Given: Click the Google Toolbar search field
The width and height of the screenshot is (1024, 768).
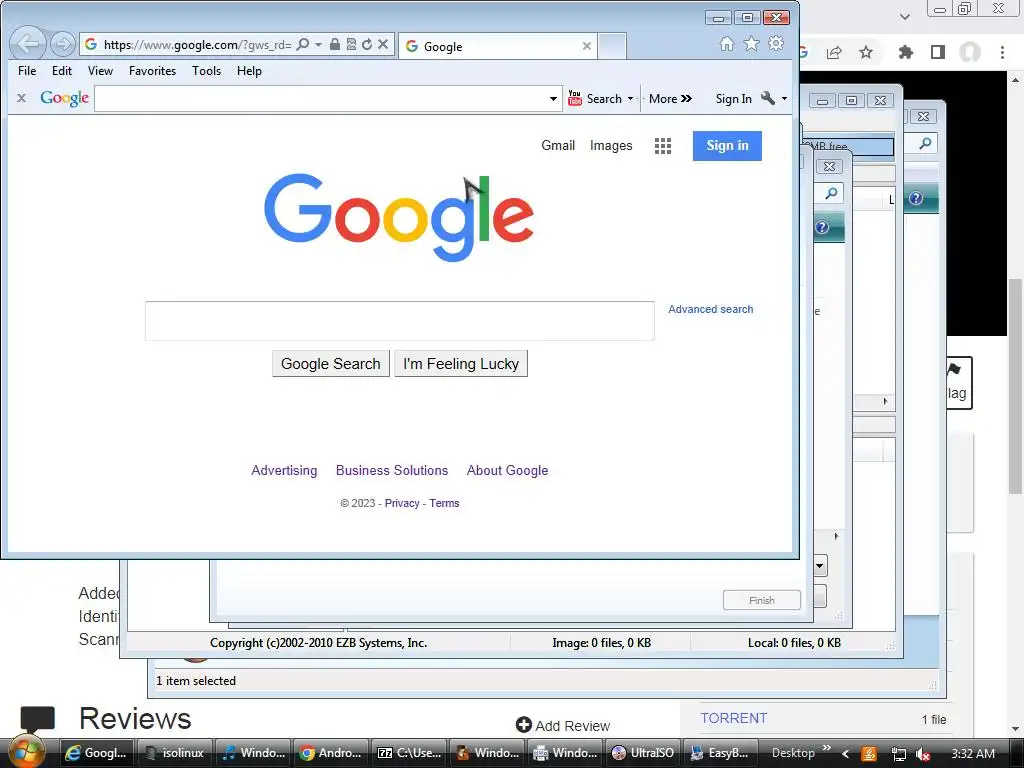Looking at the screenshot, I should pyautogui.click(x=321, y=99).
